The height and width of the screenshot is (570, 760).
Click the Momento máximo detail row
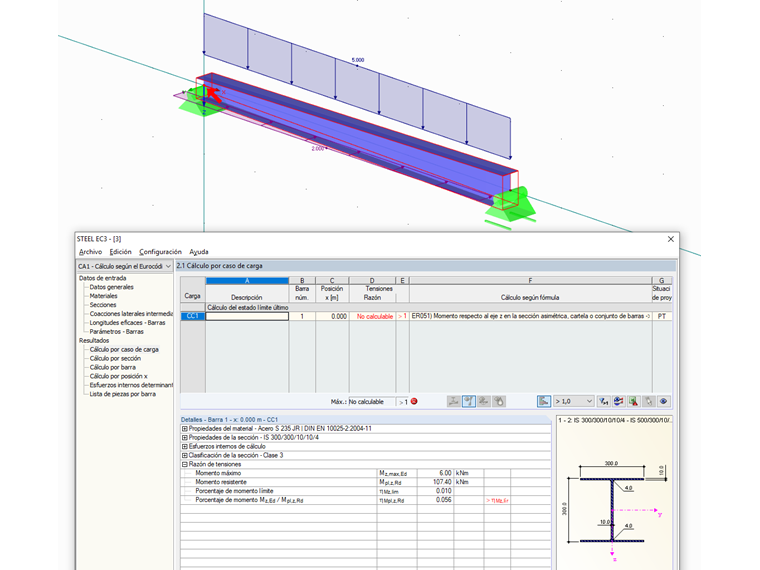click(366, 473)
